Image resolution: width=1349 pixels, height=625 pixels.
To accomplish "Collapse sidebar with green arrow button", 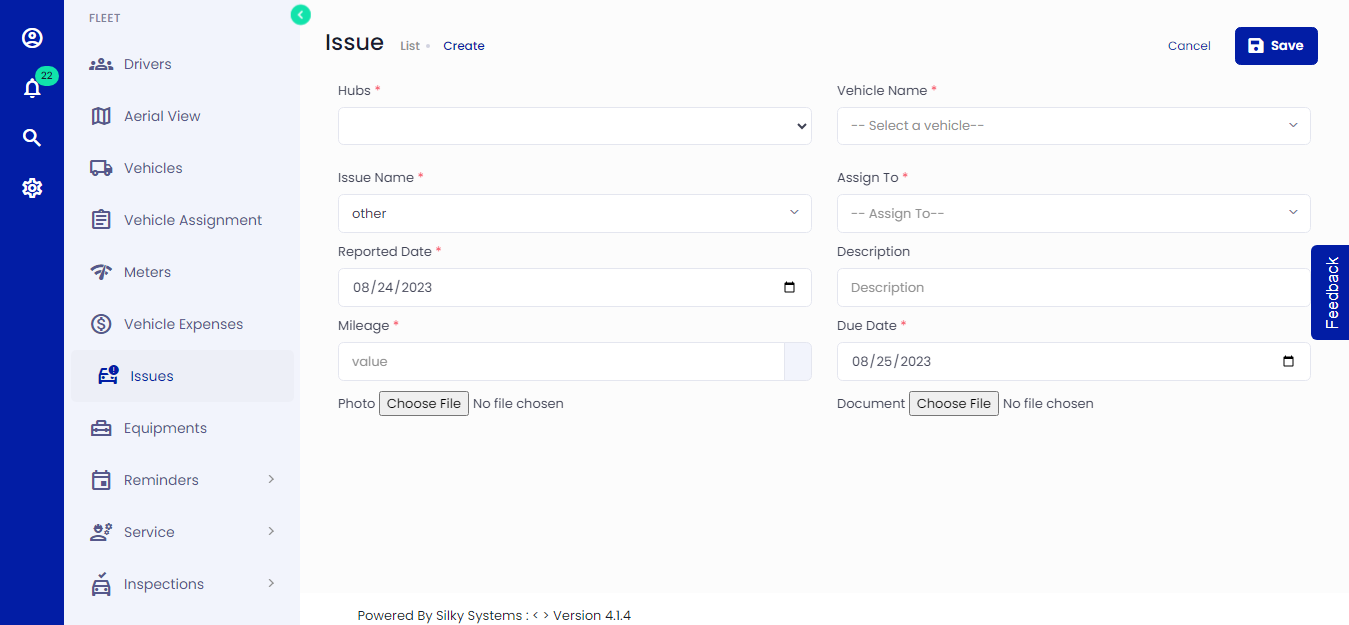I will point(300,14).
